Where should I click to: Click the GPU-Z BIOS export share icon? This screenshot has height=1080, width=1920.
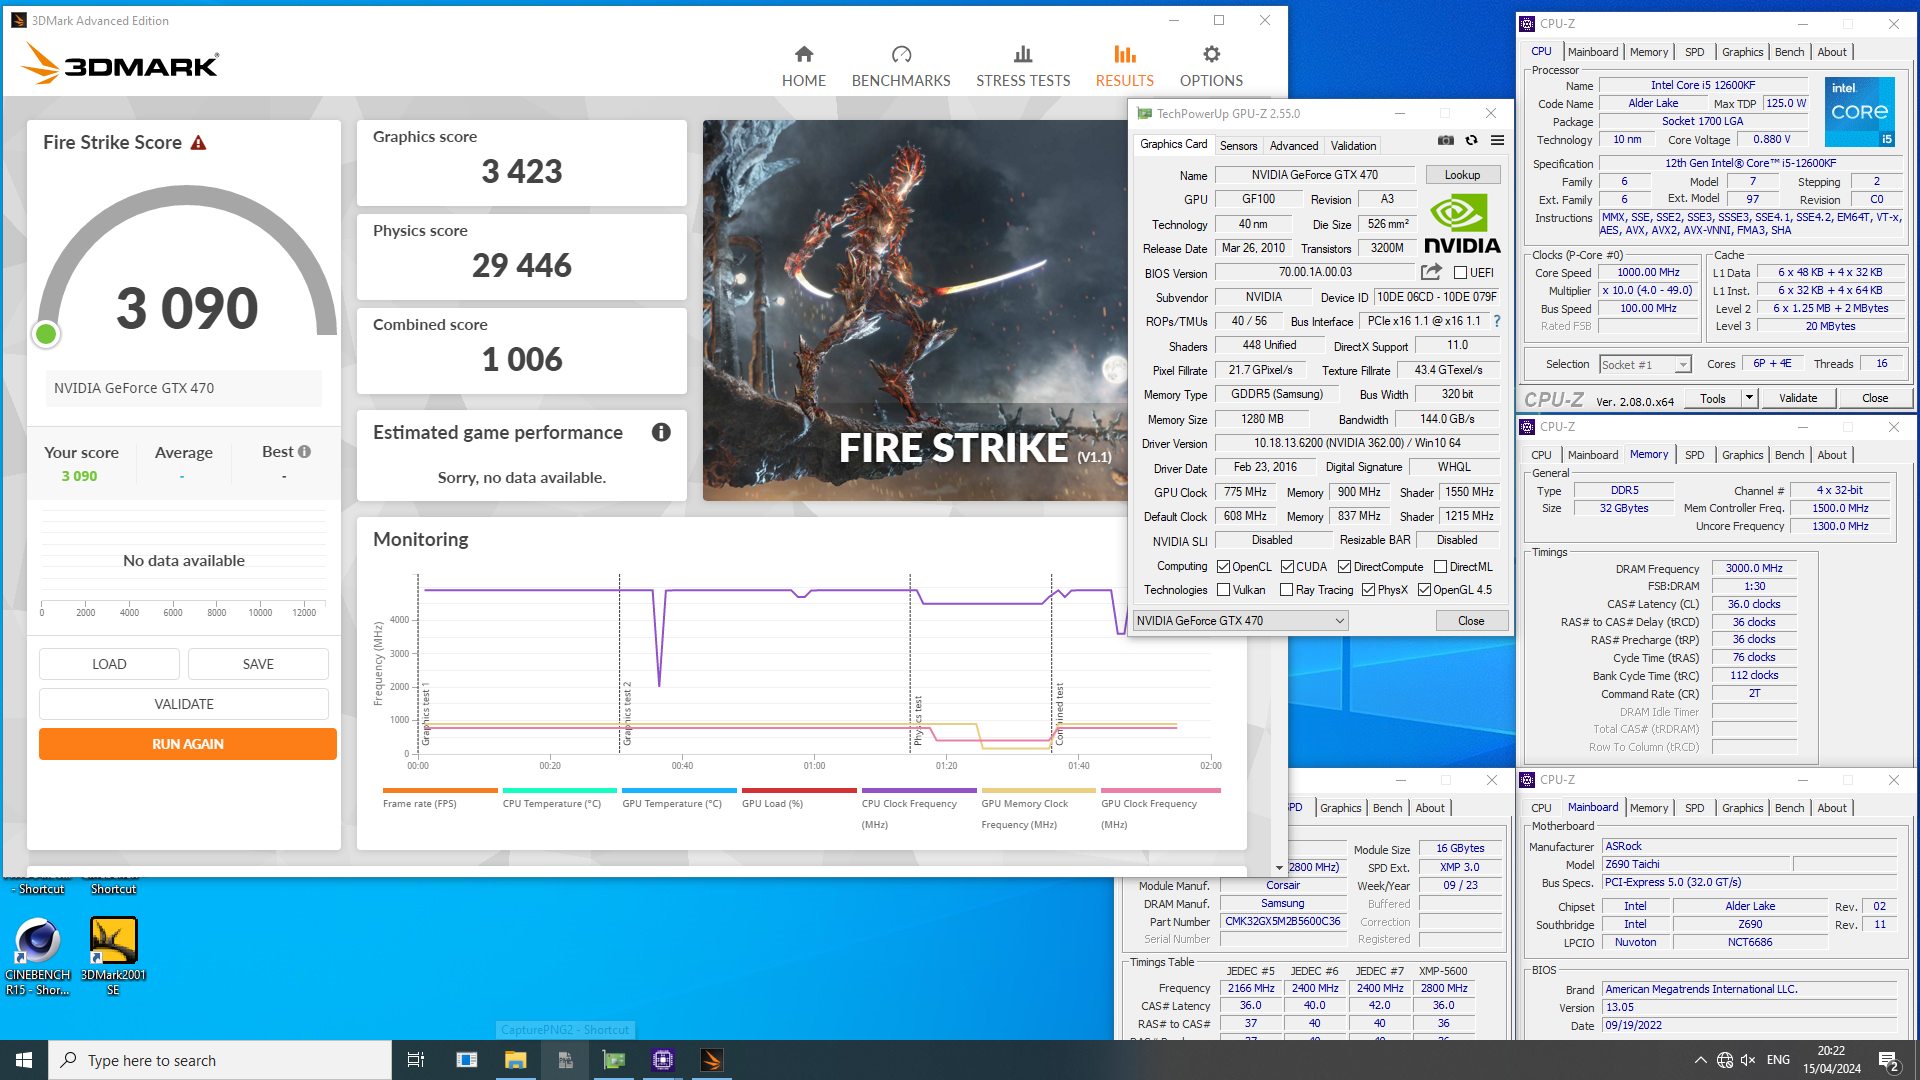[x=1431, y=272]
